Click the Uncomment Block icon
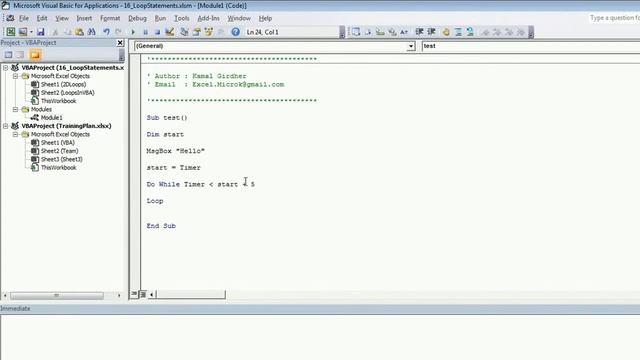The image size is (640, 360). point(470,32)
